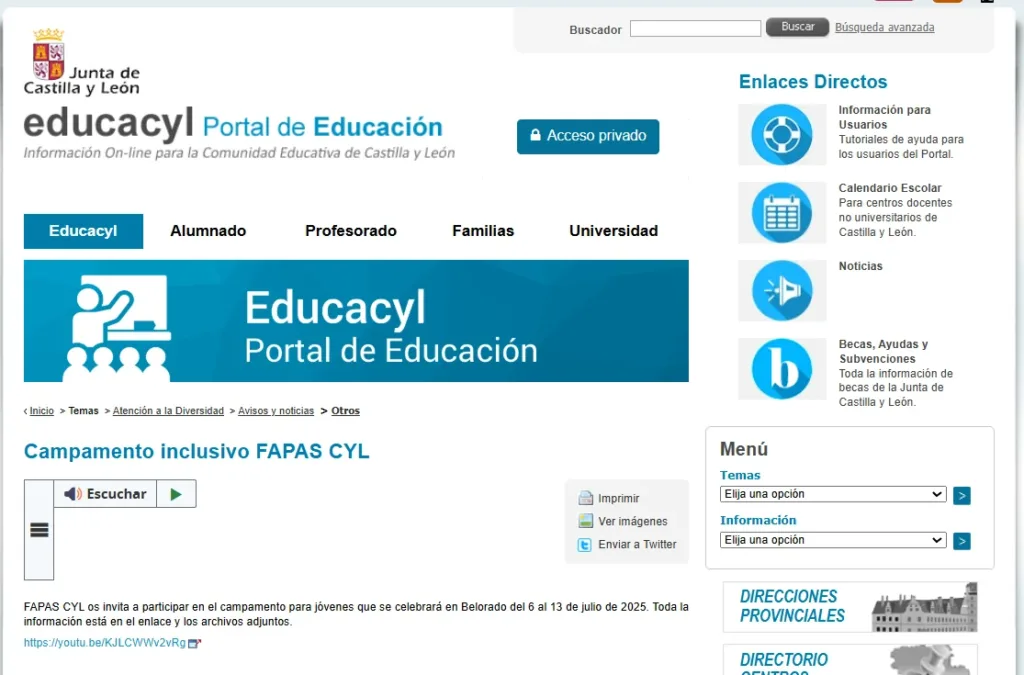The width and height of the screenshot is (1024, 675).
Task: Type a query in the Buscador field
Action: point(694,28)
